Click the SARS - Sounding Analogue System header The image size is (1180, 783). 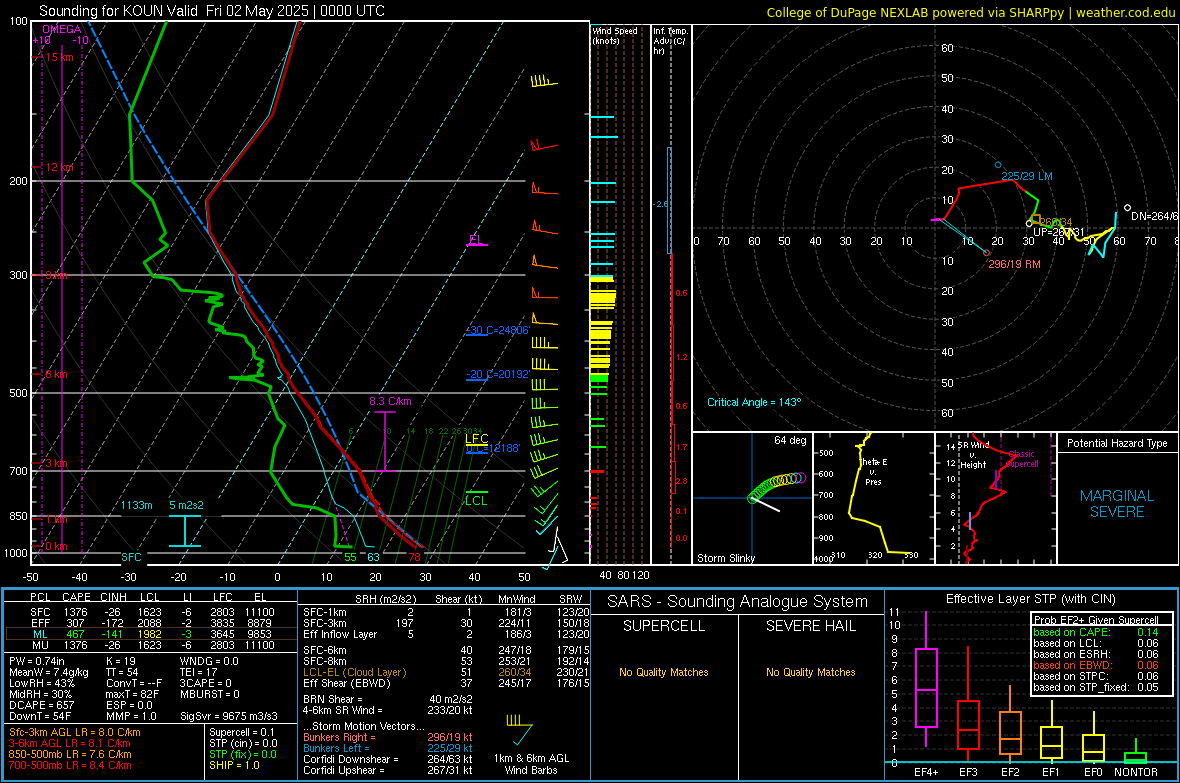(738, 602)
